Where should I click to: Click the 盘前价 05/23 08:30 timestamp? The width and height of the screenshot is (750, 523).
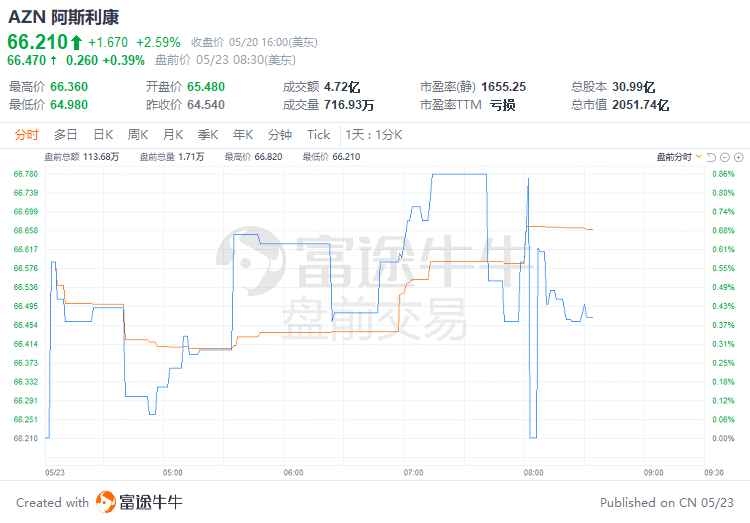click(x=225, y=60)
